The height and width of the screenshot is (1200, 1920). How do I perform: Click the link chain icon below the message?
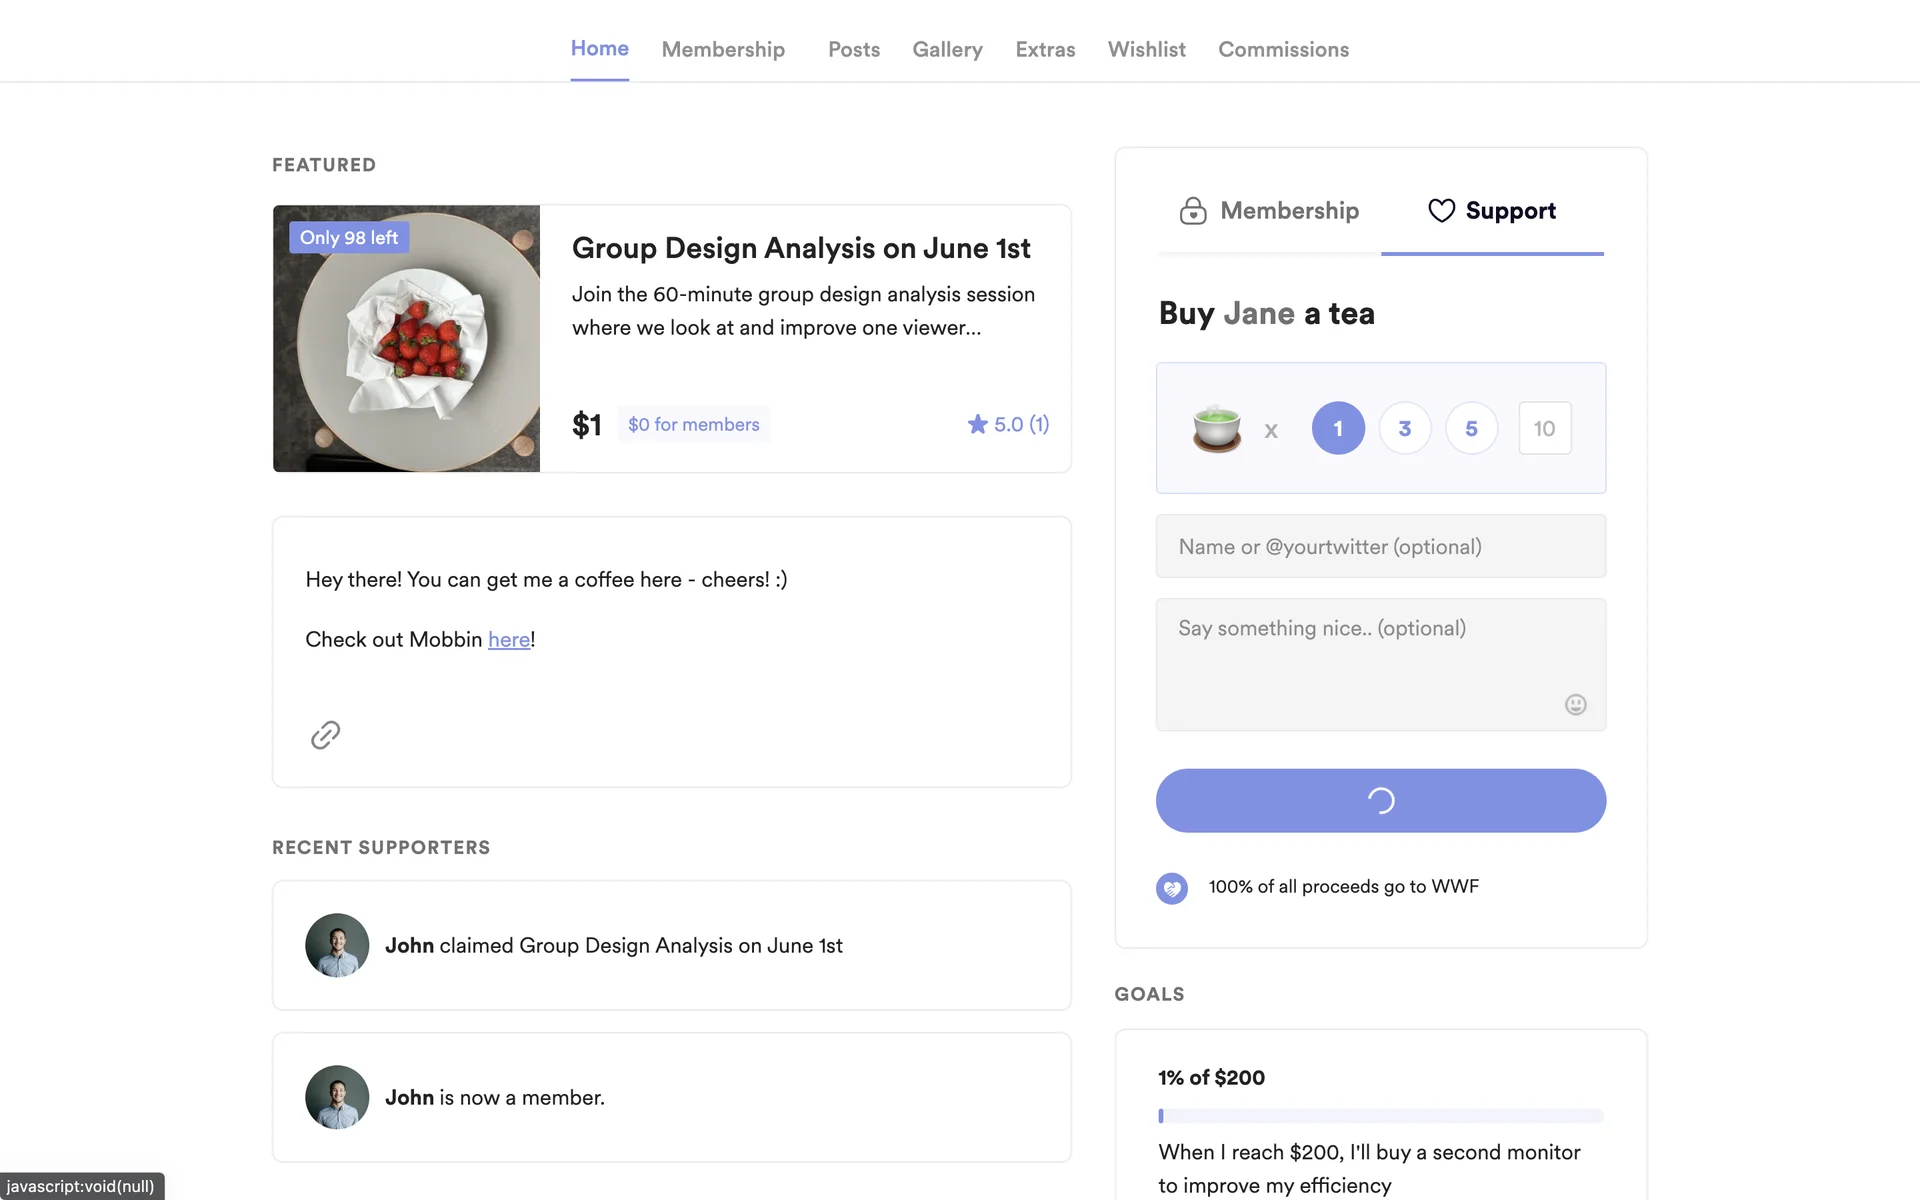[x=325, y=735]
